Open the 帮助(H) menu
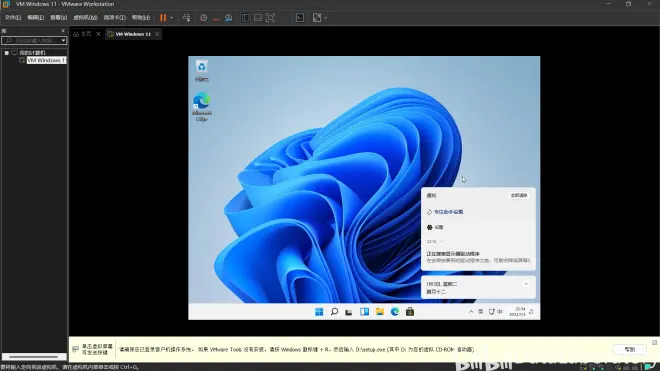The image size is (660, 371). click(x=141, y=18)
